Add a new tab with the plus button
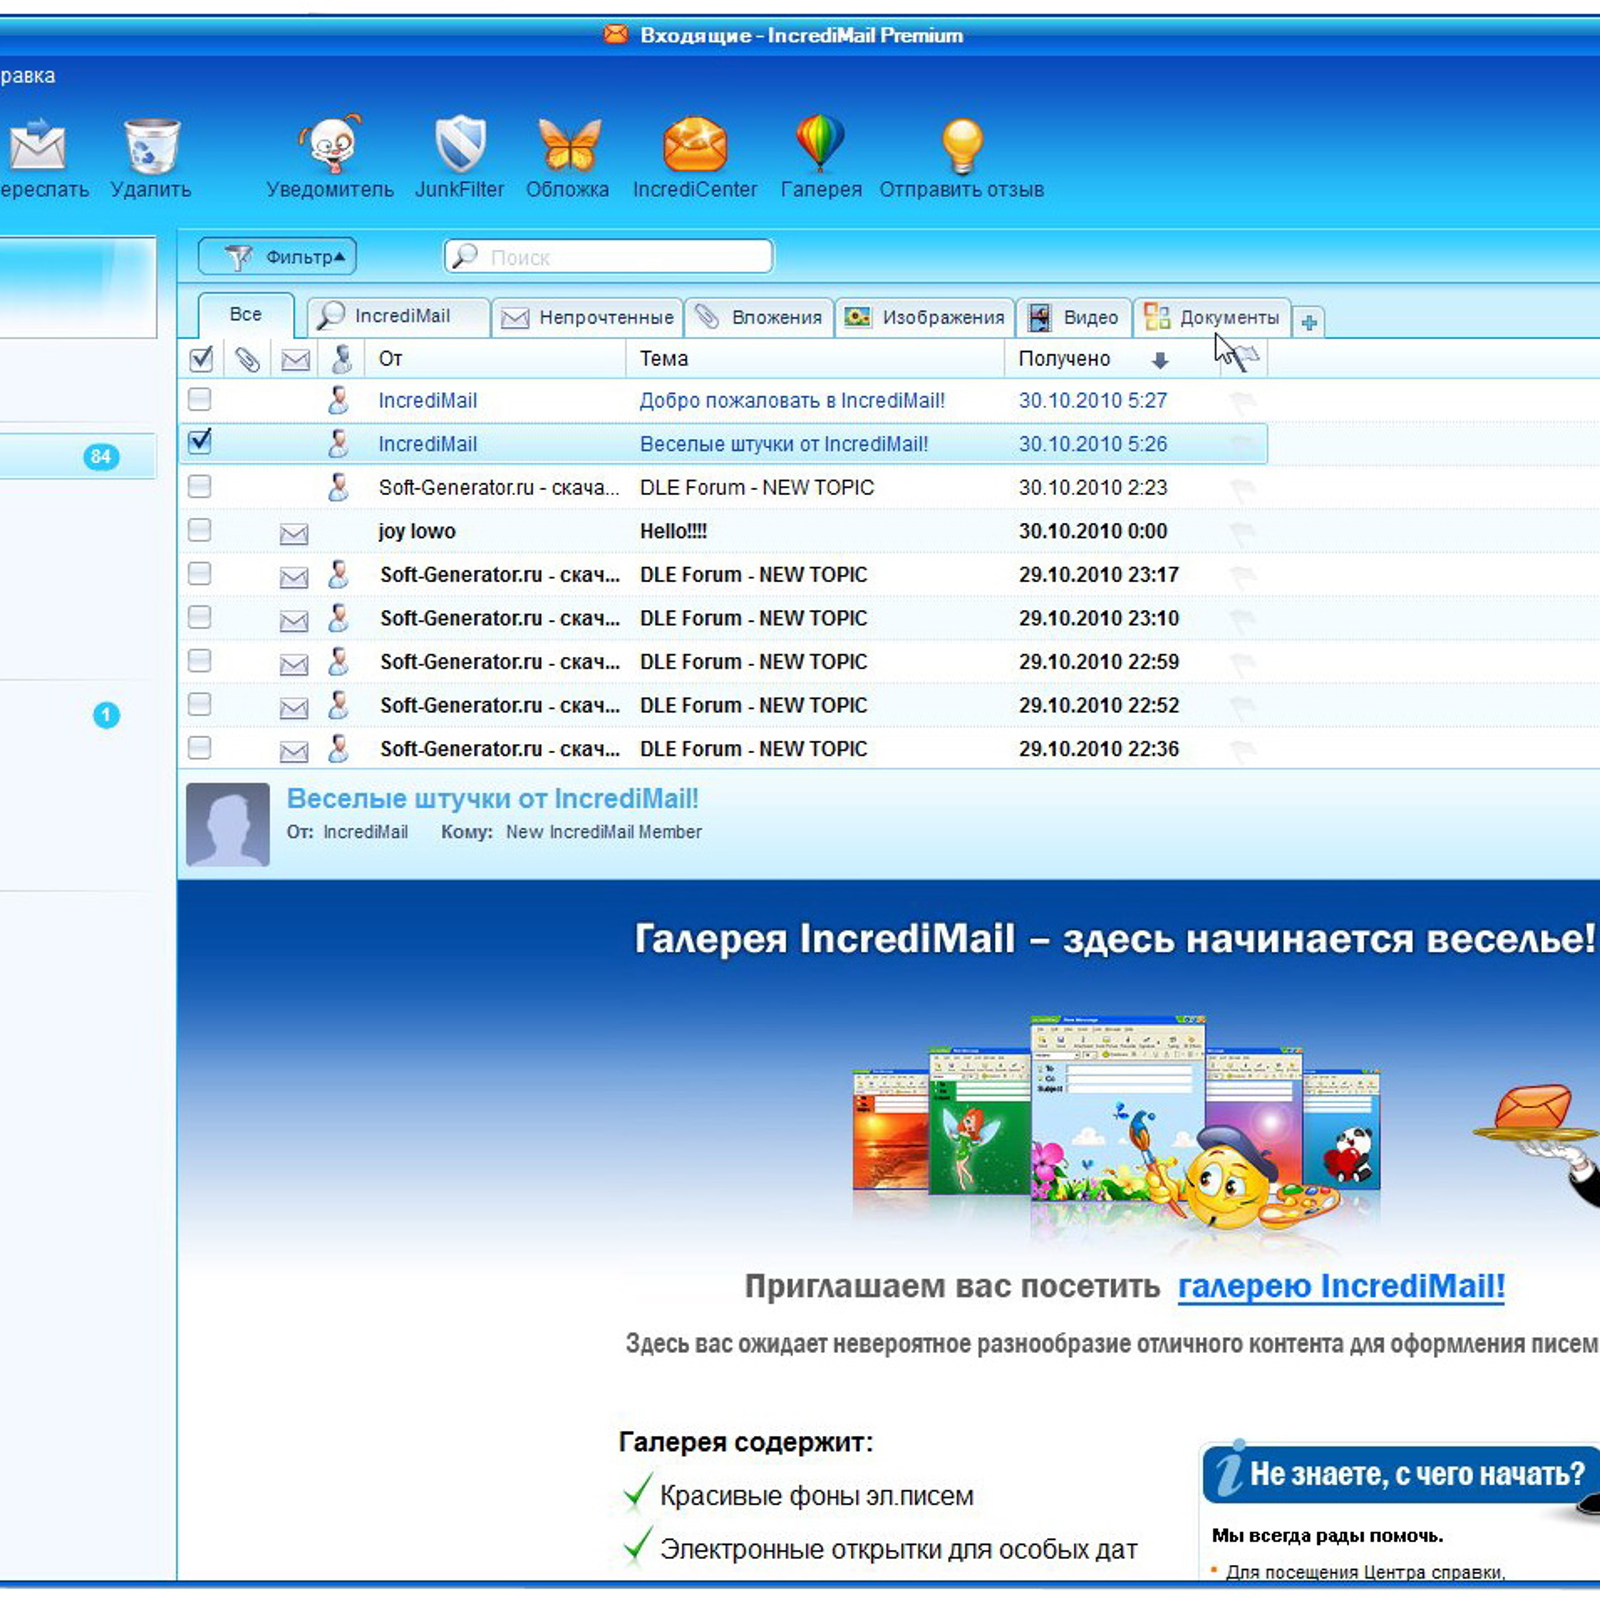 click(x=1309, y=322)
